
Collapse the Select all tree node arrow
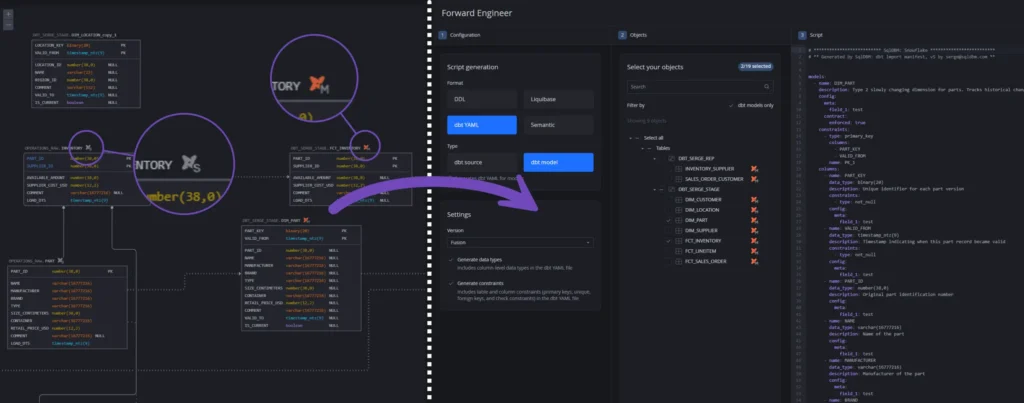(630, 138)
